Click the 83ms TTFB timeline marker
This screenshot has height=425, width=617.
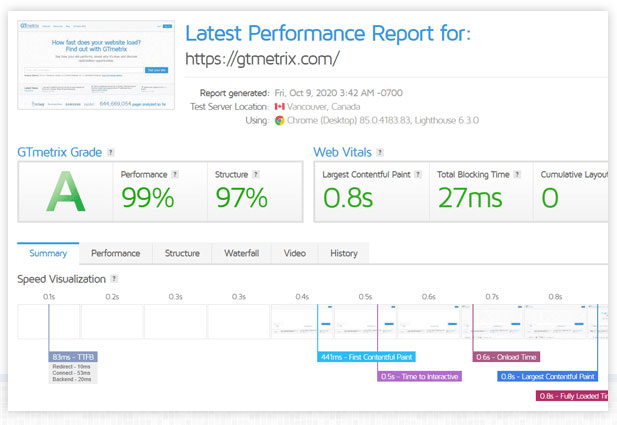(73, 357)
